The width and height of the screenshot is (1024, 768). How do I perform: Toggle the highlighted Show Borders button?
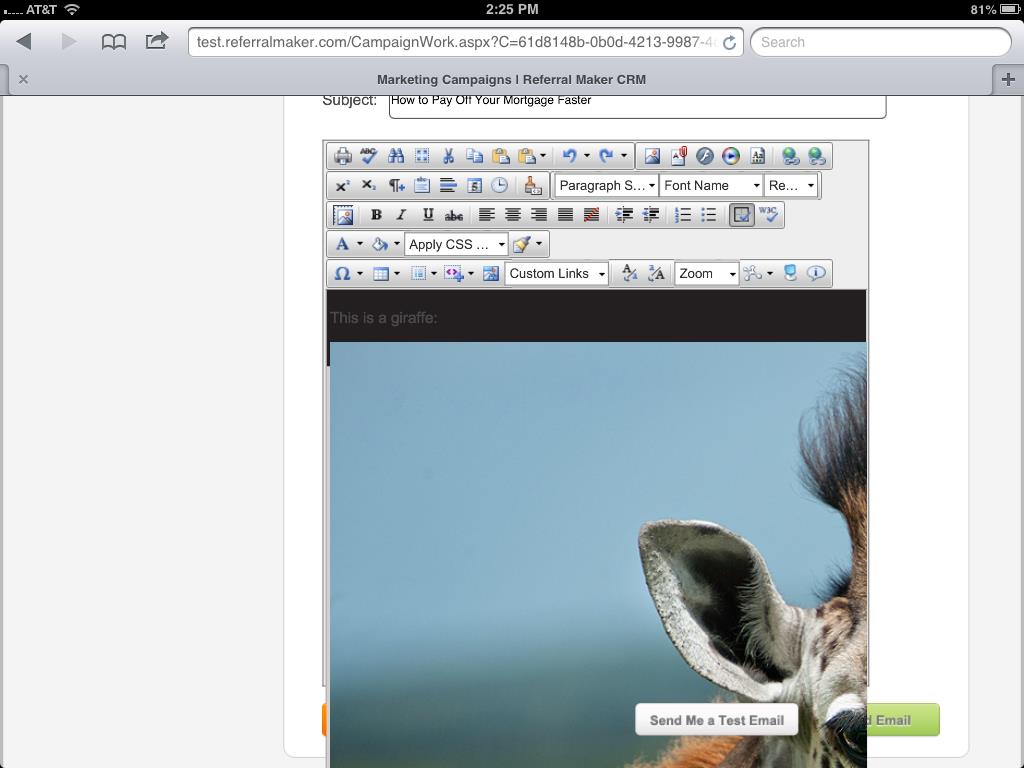[x=741, y=215]
